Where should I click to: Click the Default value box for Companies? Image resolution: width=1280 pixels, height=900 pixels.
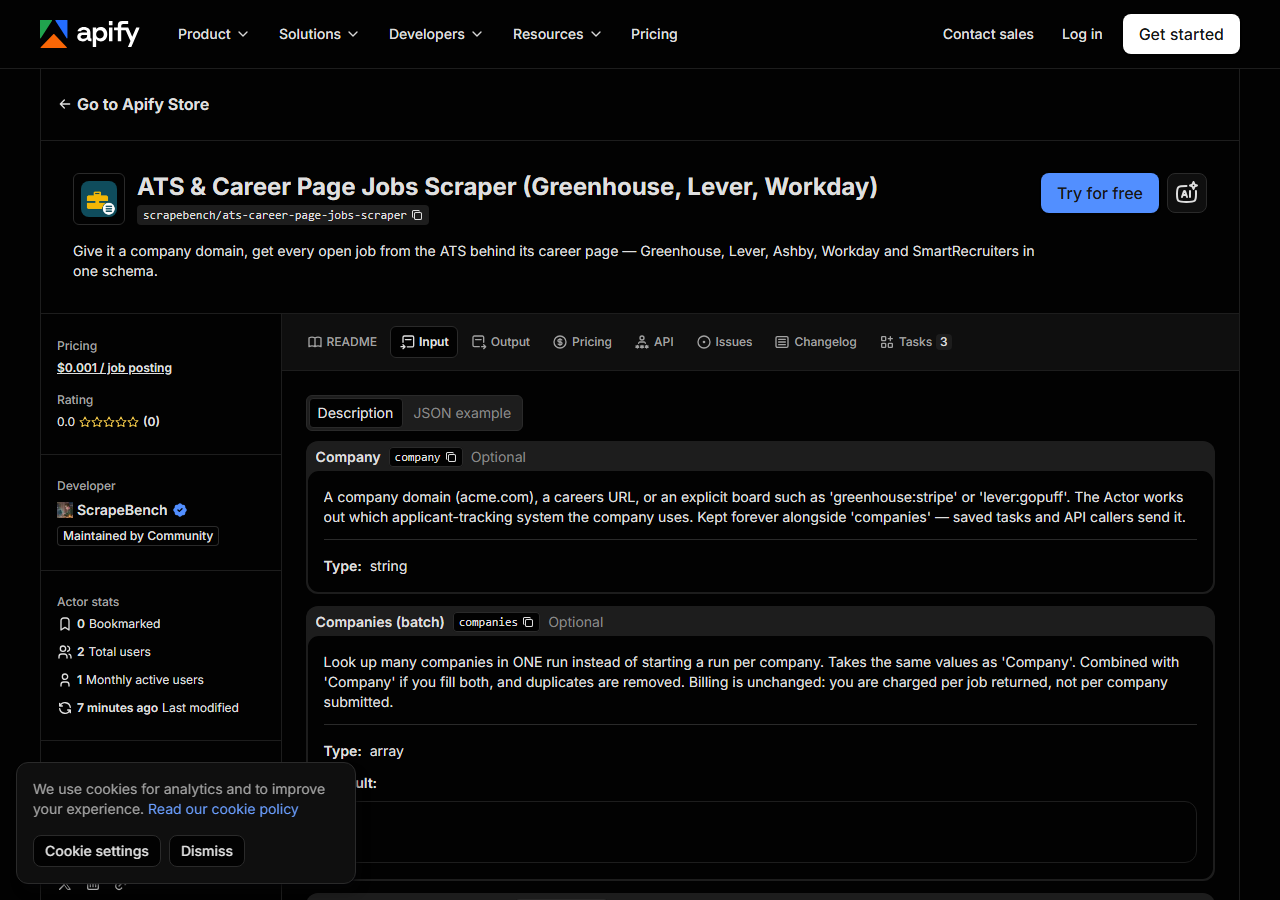760,832
